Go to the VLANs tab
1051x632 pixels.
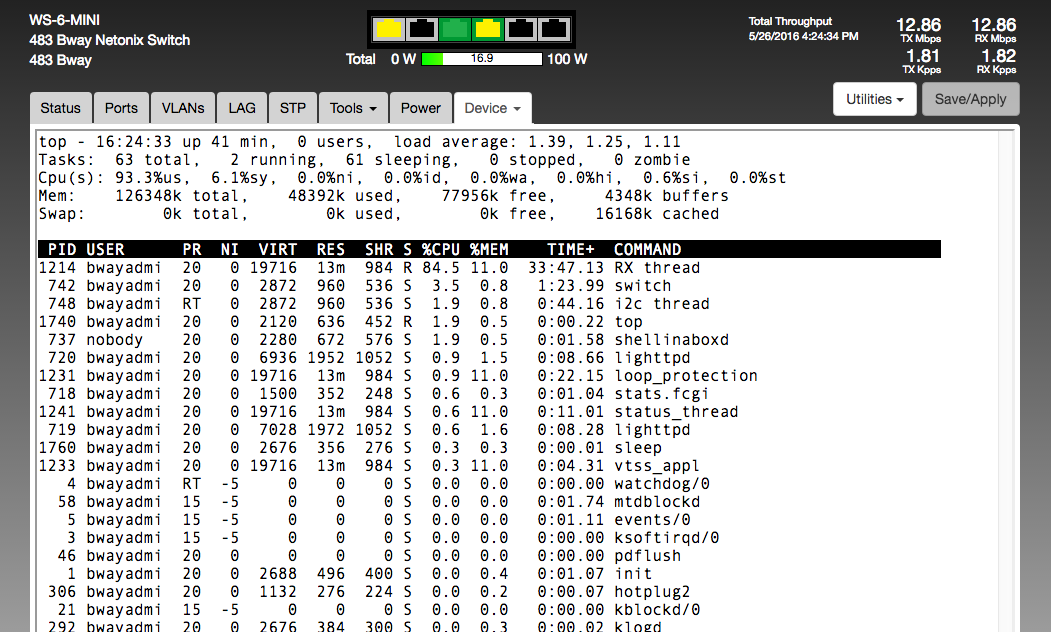pyautogui.click(x=183, y=108)
